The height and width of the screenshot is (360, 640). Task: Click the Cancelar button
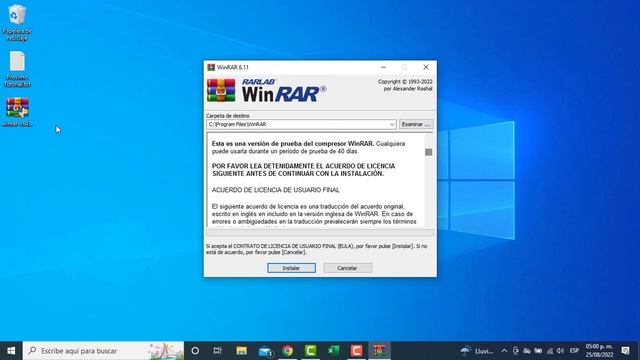(347, 268)
